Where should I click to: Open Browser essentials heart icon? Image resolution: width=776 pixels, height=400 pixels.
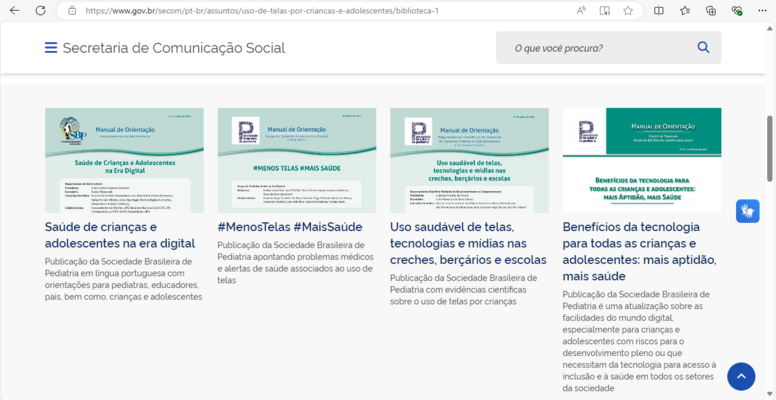click(x=737, y=10)
